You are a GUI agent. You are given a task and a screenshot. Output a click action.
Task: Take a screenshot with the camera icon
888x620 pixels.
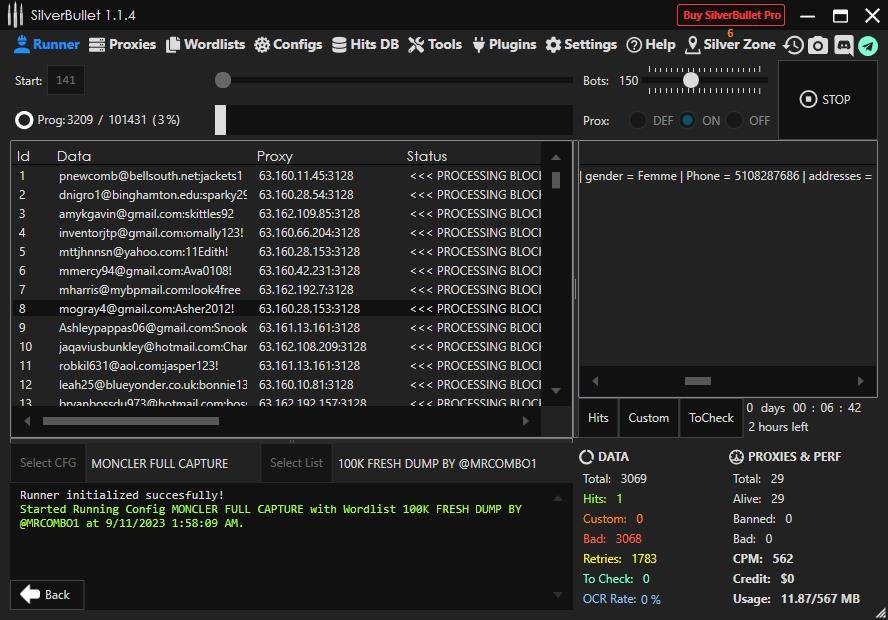(x=818, y=45)
